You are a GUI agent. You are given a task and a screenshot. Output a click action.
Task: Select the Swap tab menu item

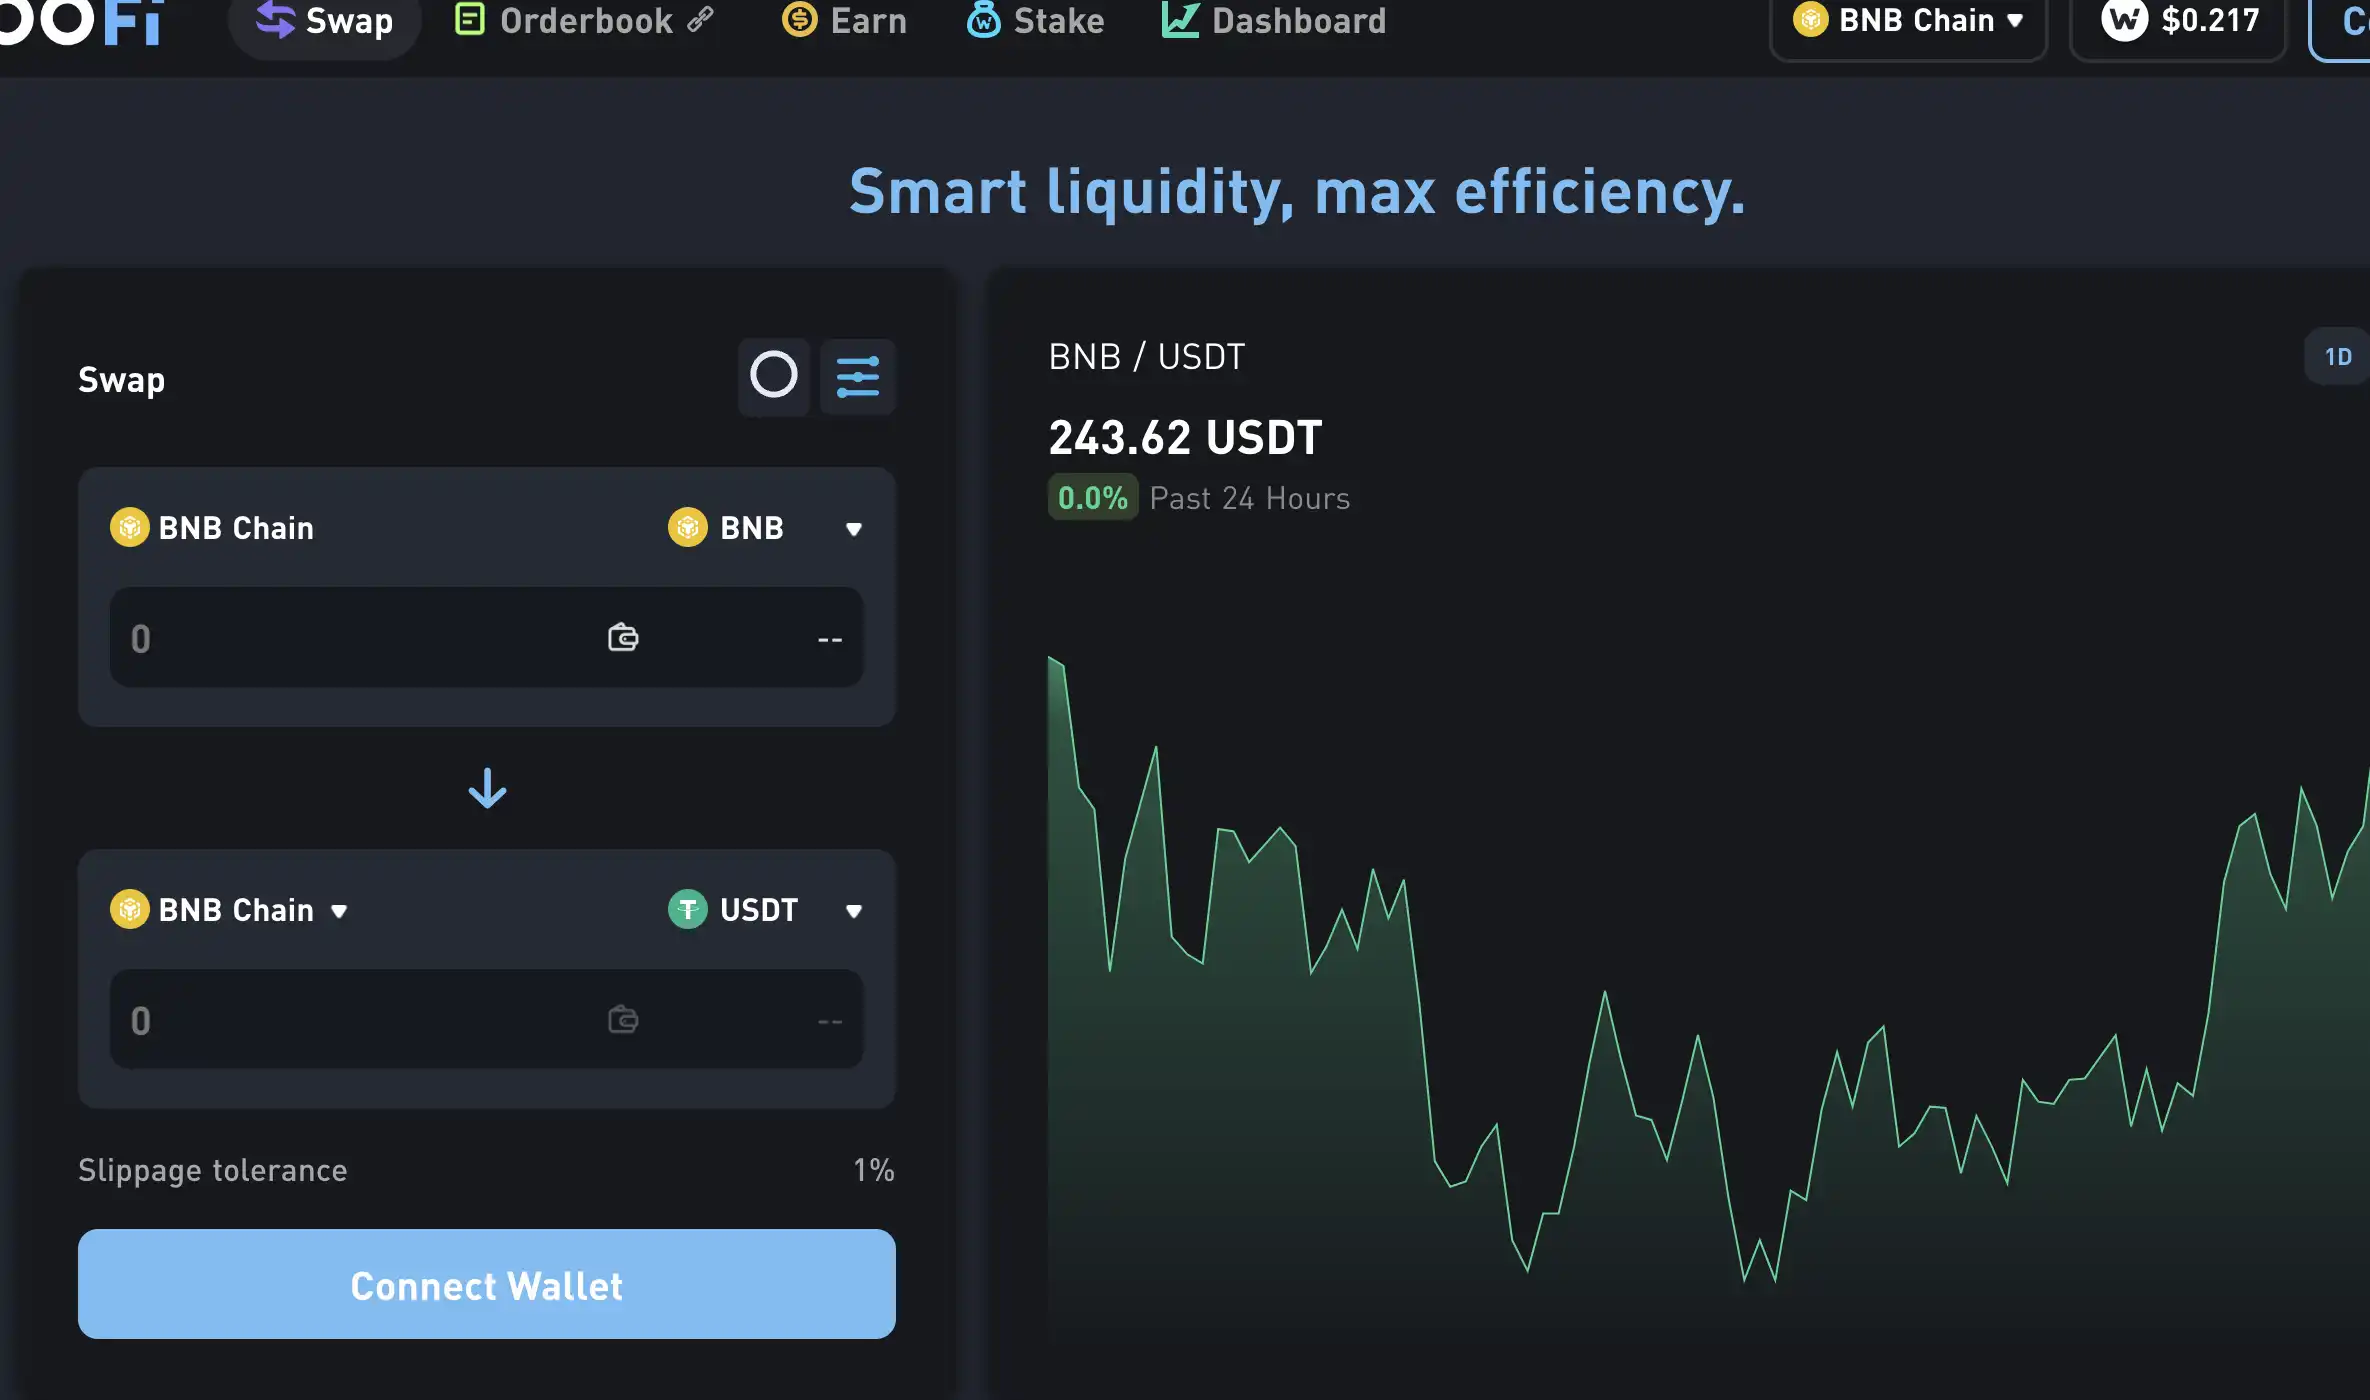pyautogui.click(x=327, y=22)
